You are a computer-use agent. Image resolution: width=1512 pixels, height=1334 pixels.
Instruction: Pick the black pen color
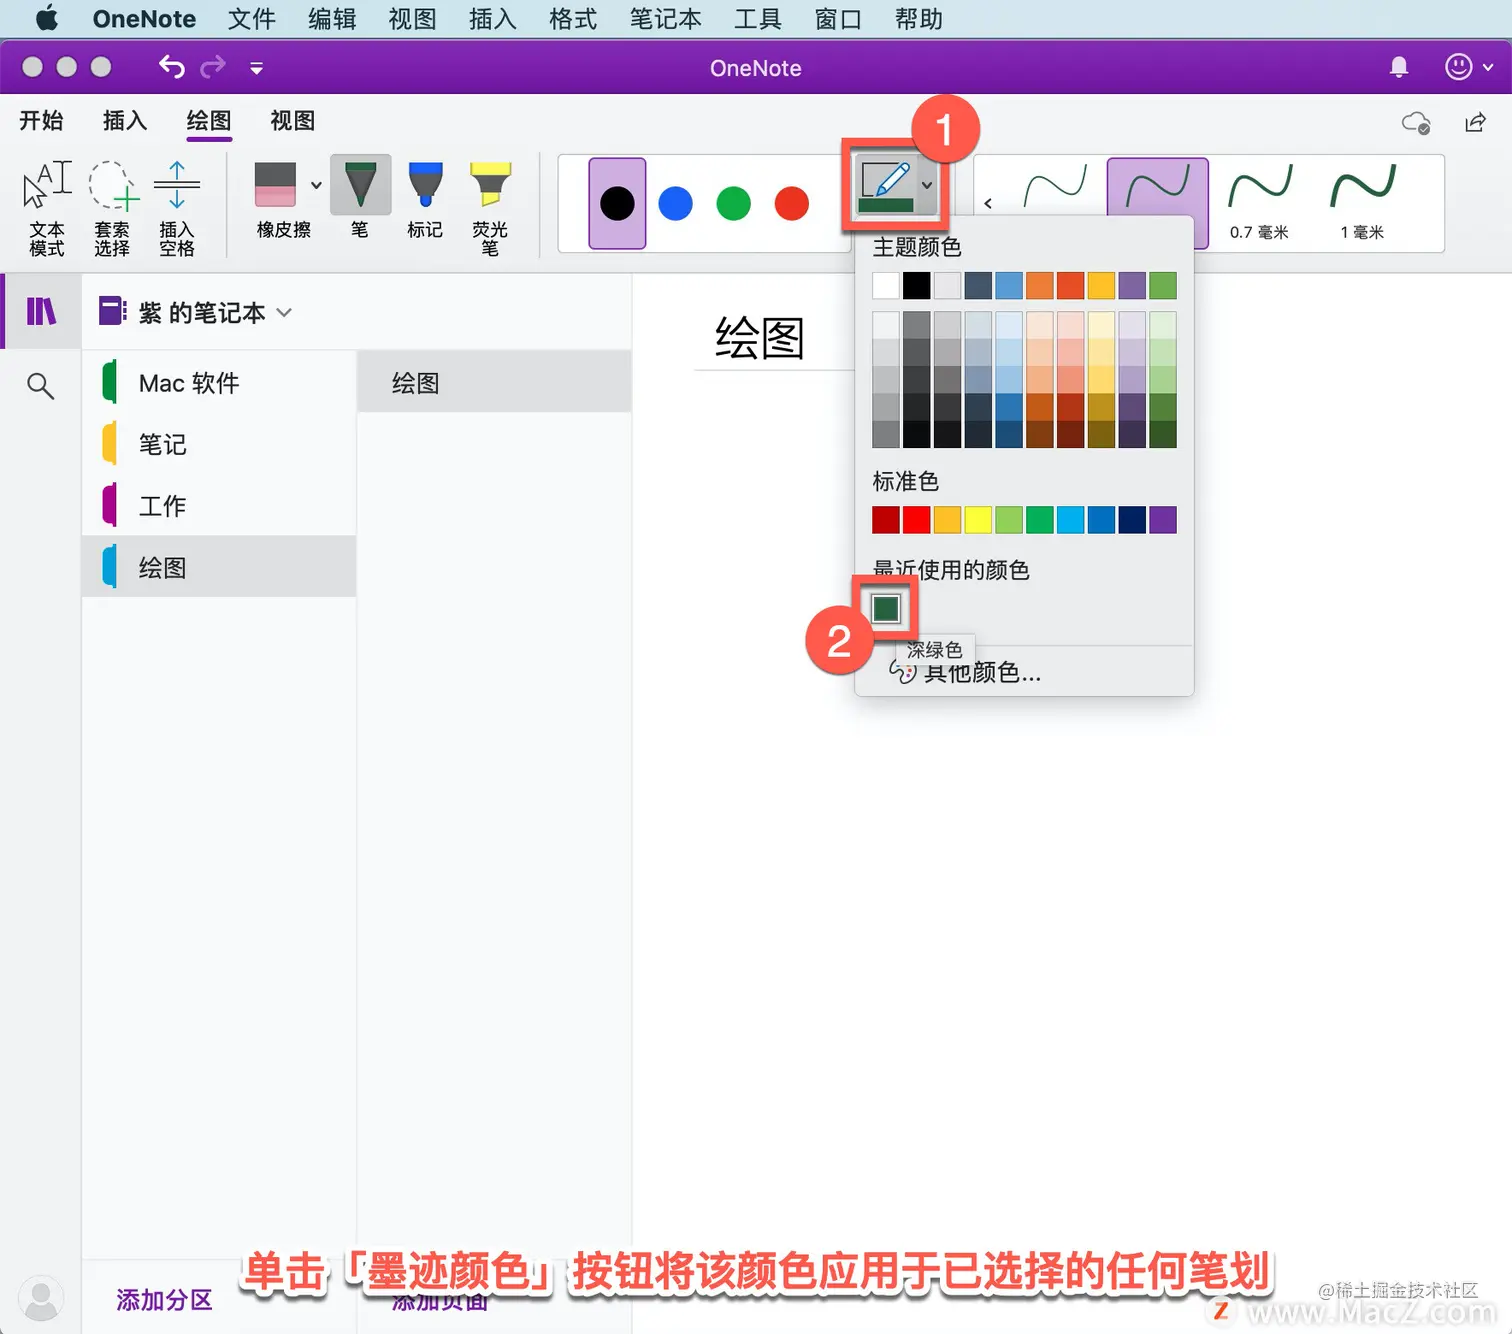click(617, 203)
